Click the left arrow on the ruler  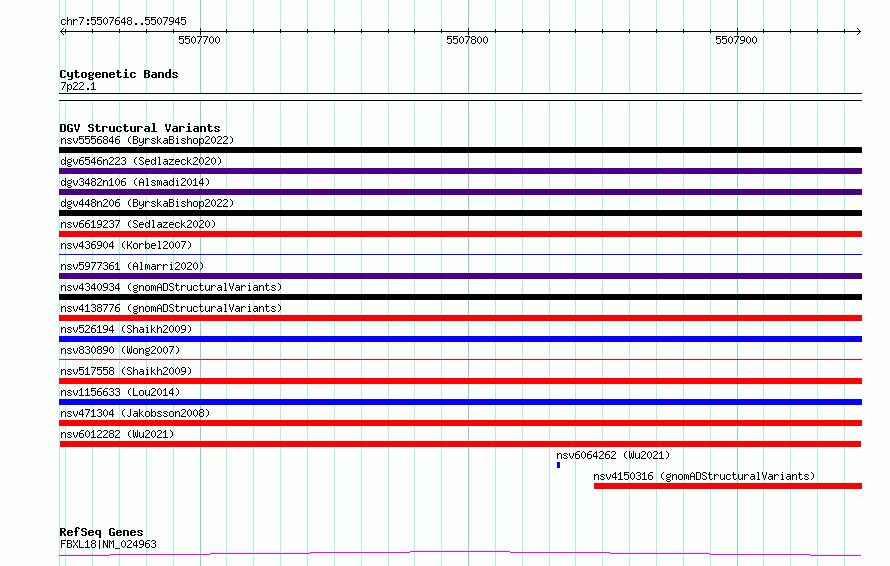pos(63,31)
